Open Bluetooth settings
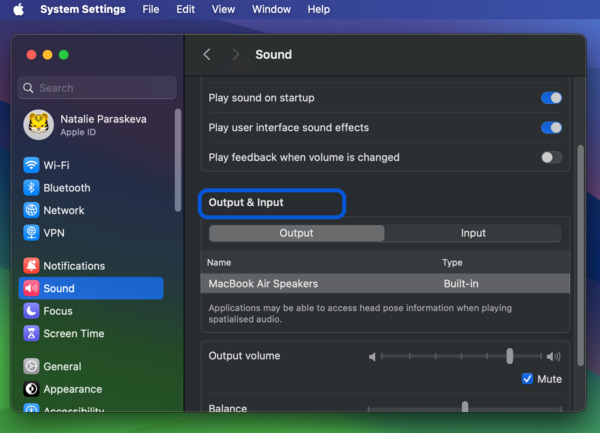600x433 pixels. coord(91,188)
